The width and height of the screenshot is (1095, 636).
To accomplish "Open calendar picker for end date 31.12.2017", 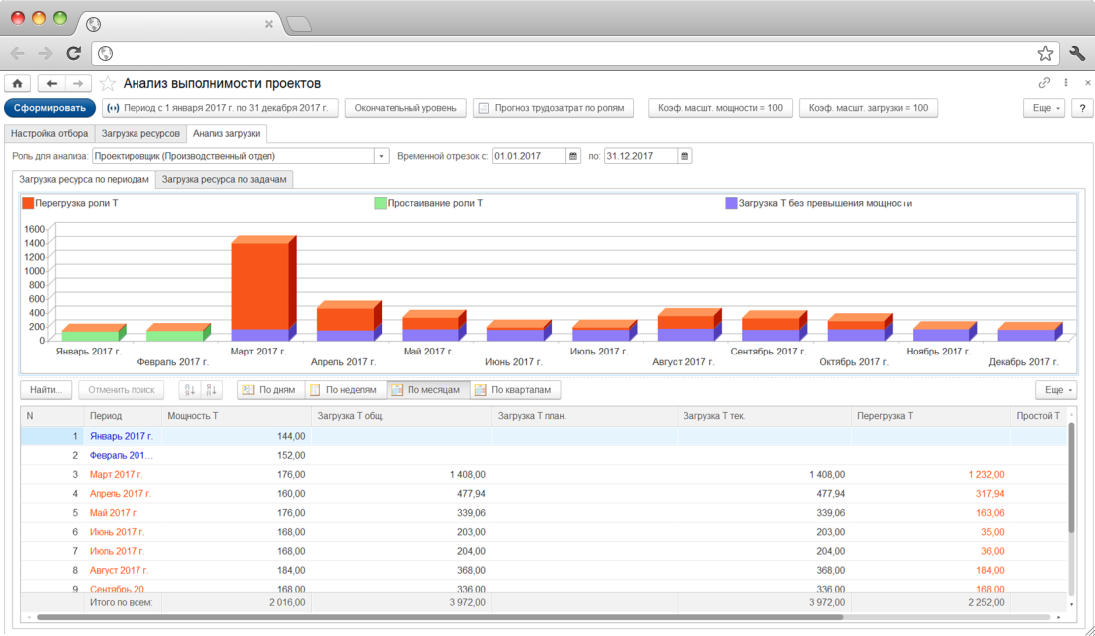I will click(684, 156).
